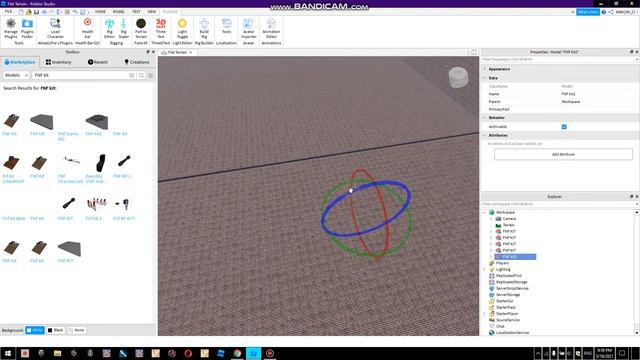Select the Flat Terrain document tab
This screenshot has height=360, width=640.
[176, 52]
